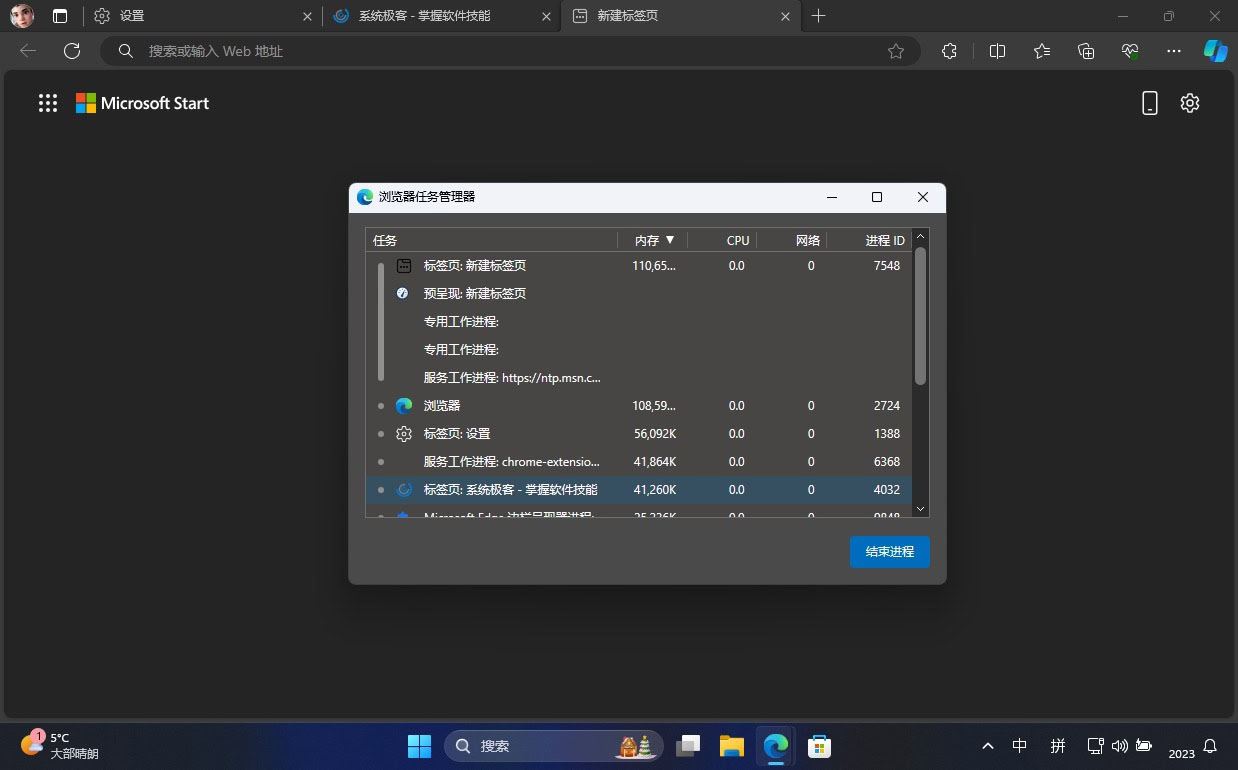
Task: Open the Windows Start menu
Action: click(x=419, y=746)
